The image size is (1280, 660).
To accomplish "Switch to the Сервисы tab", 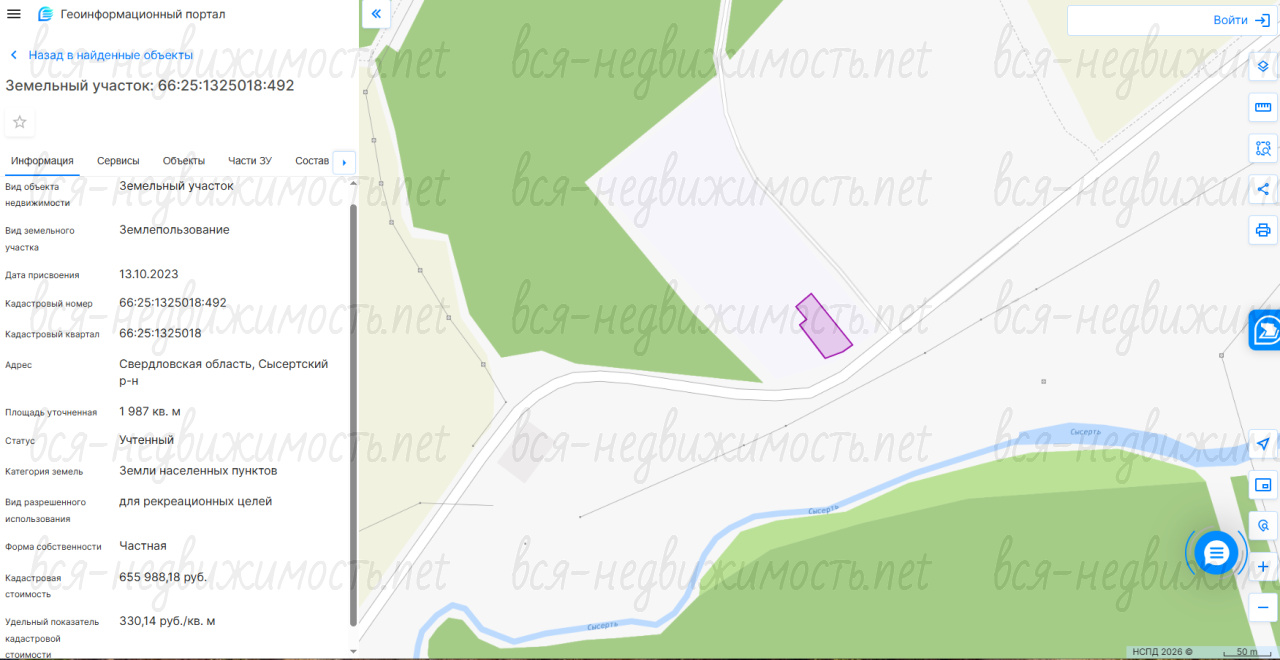I will point(118,161).
